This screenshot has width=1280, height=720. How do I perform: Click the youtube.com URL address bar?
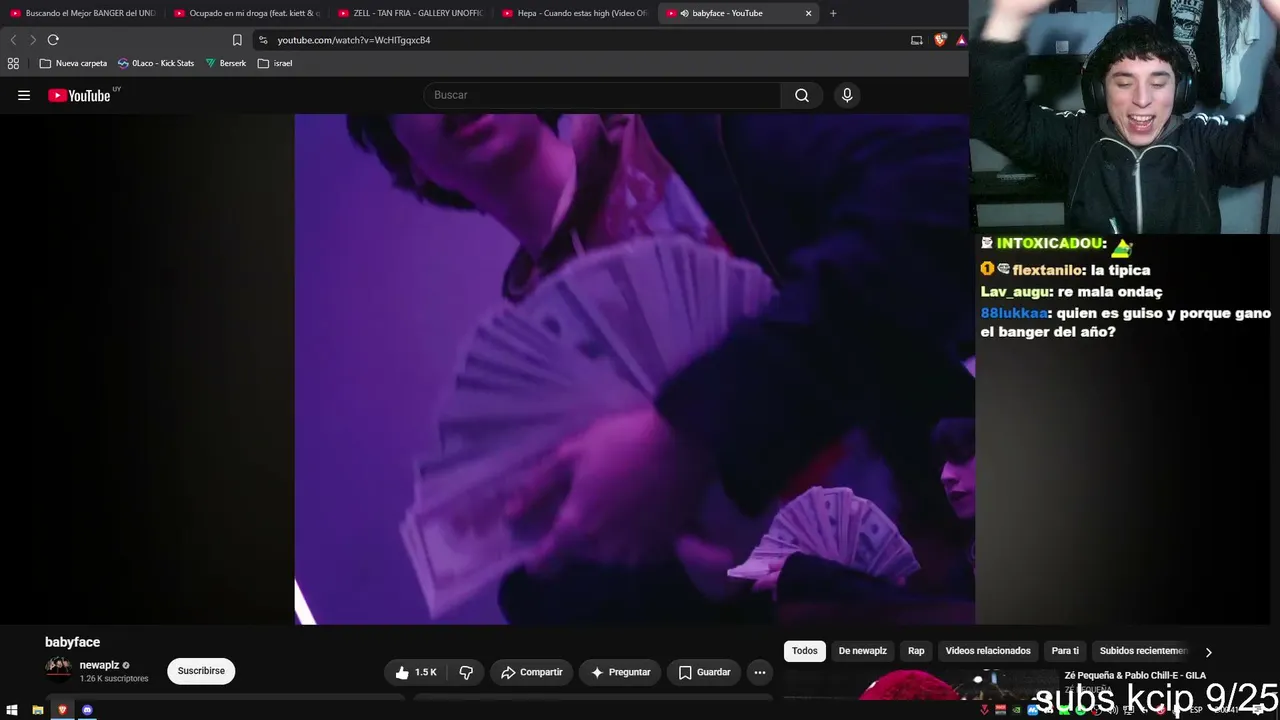coord(354,40)
